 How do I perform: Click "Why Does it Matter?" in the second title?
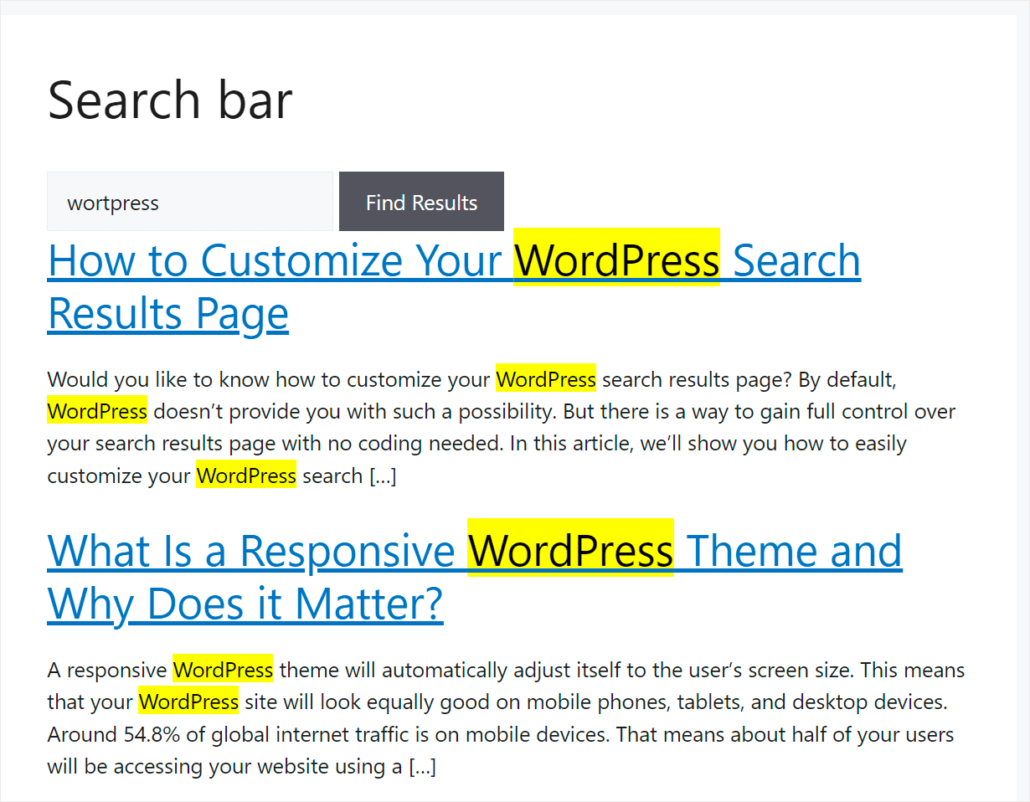[x=244, y=603]
